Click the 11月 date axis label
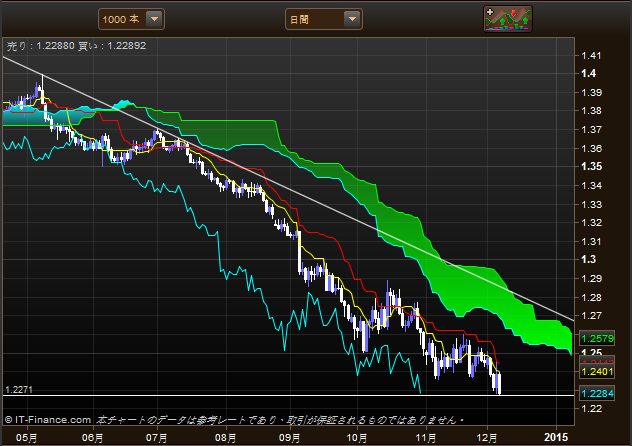This screenshot has width=632, height=446. 426,438
